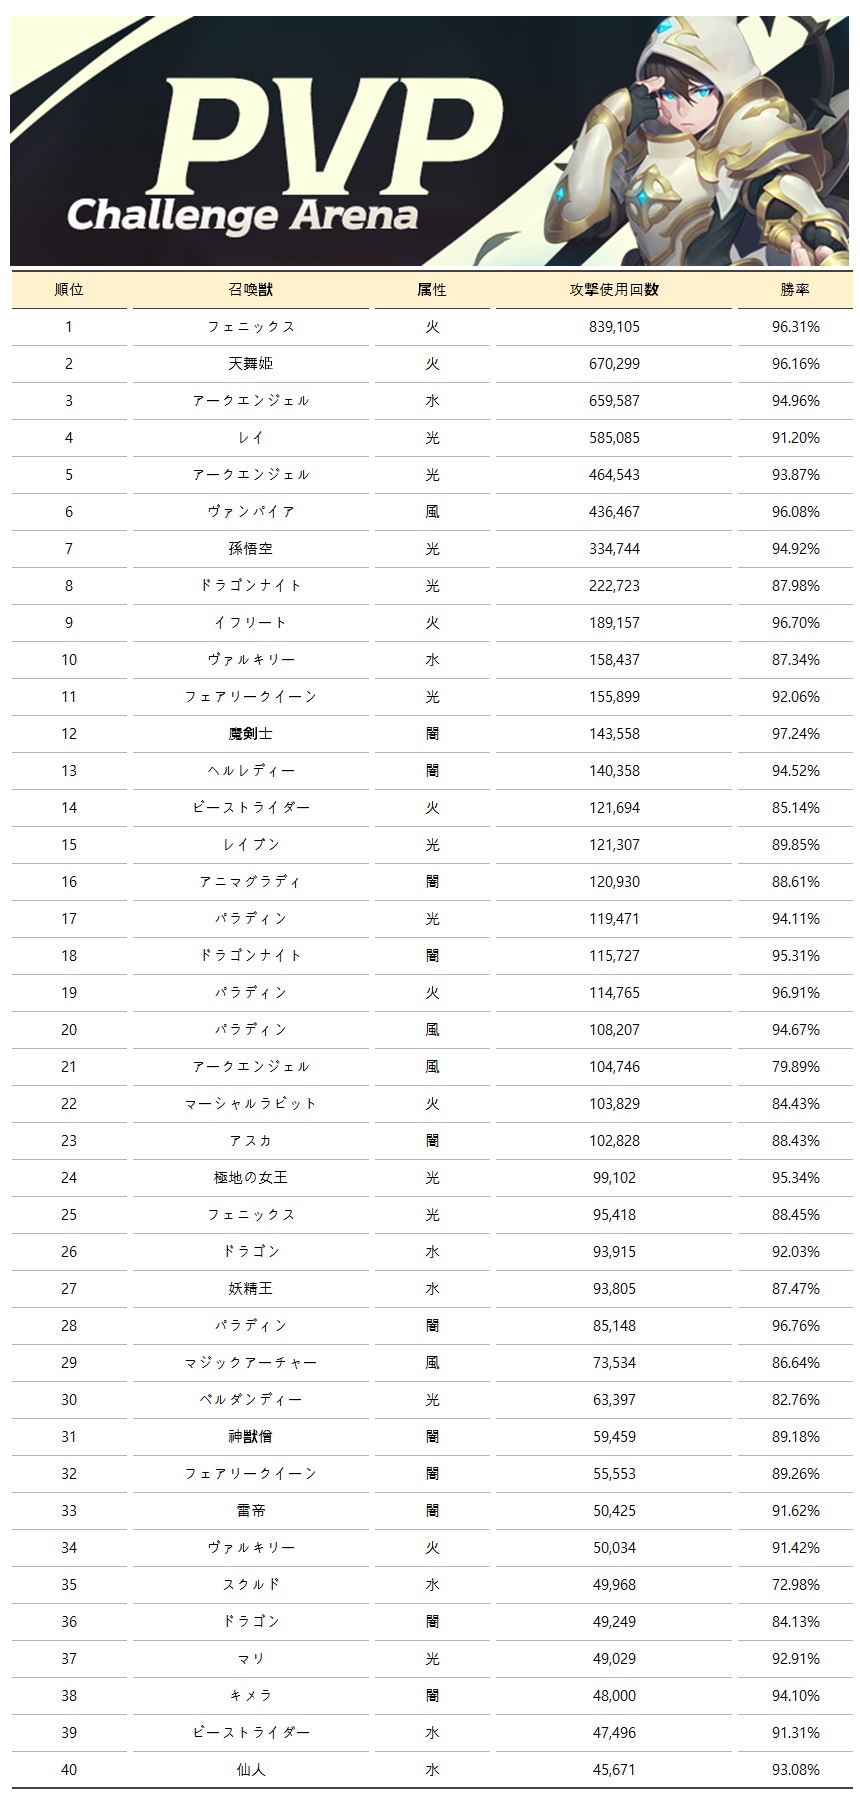Click the 妖精王 summon name

coord(250,1289)
